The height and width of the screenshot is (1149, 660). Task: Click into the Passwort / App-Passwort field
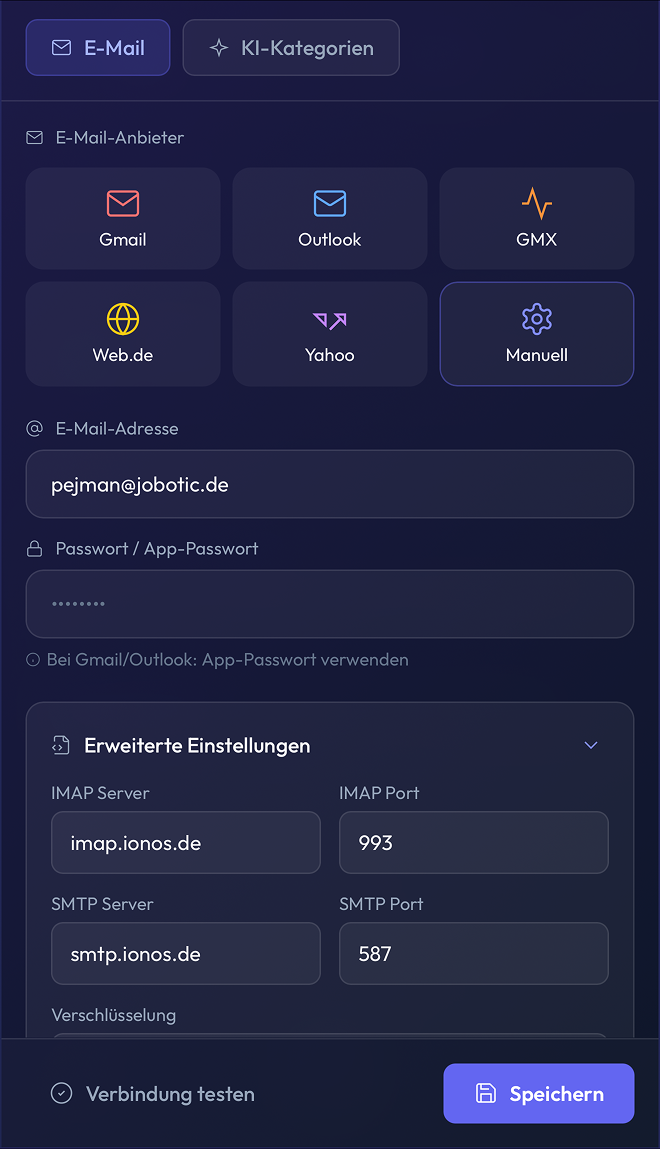(330, 604)
